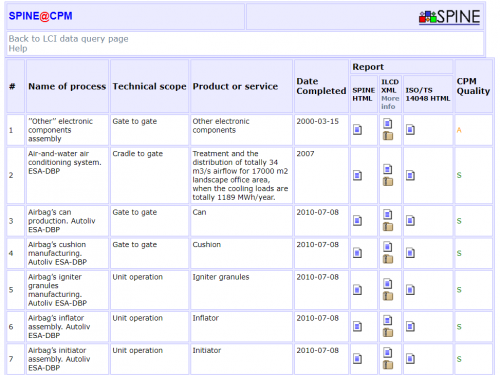Open ILCD folder icon for Airbag's inflator assembly
Screen dimensions: 500x375
[x=388, y=332]
